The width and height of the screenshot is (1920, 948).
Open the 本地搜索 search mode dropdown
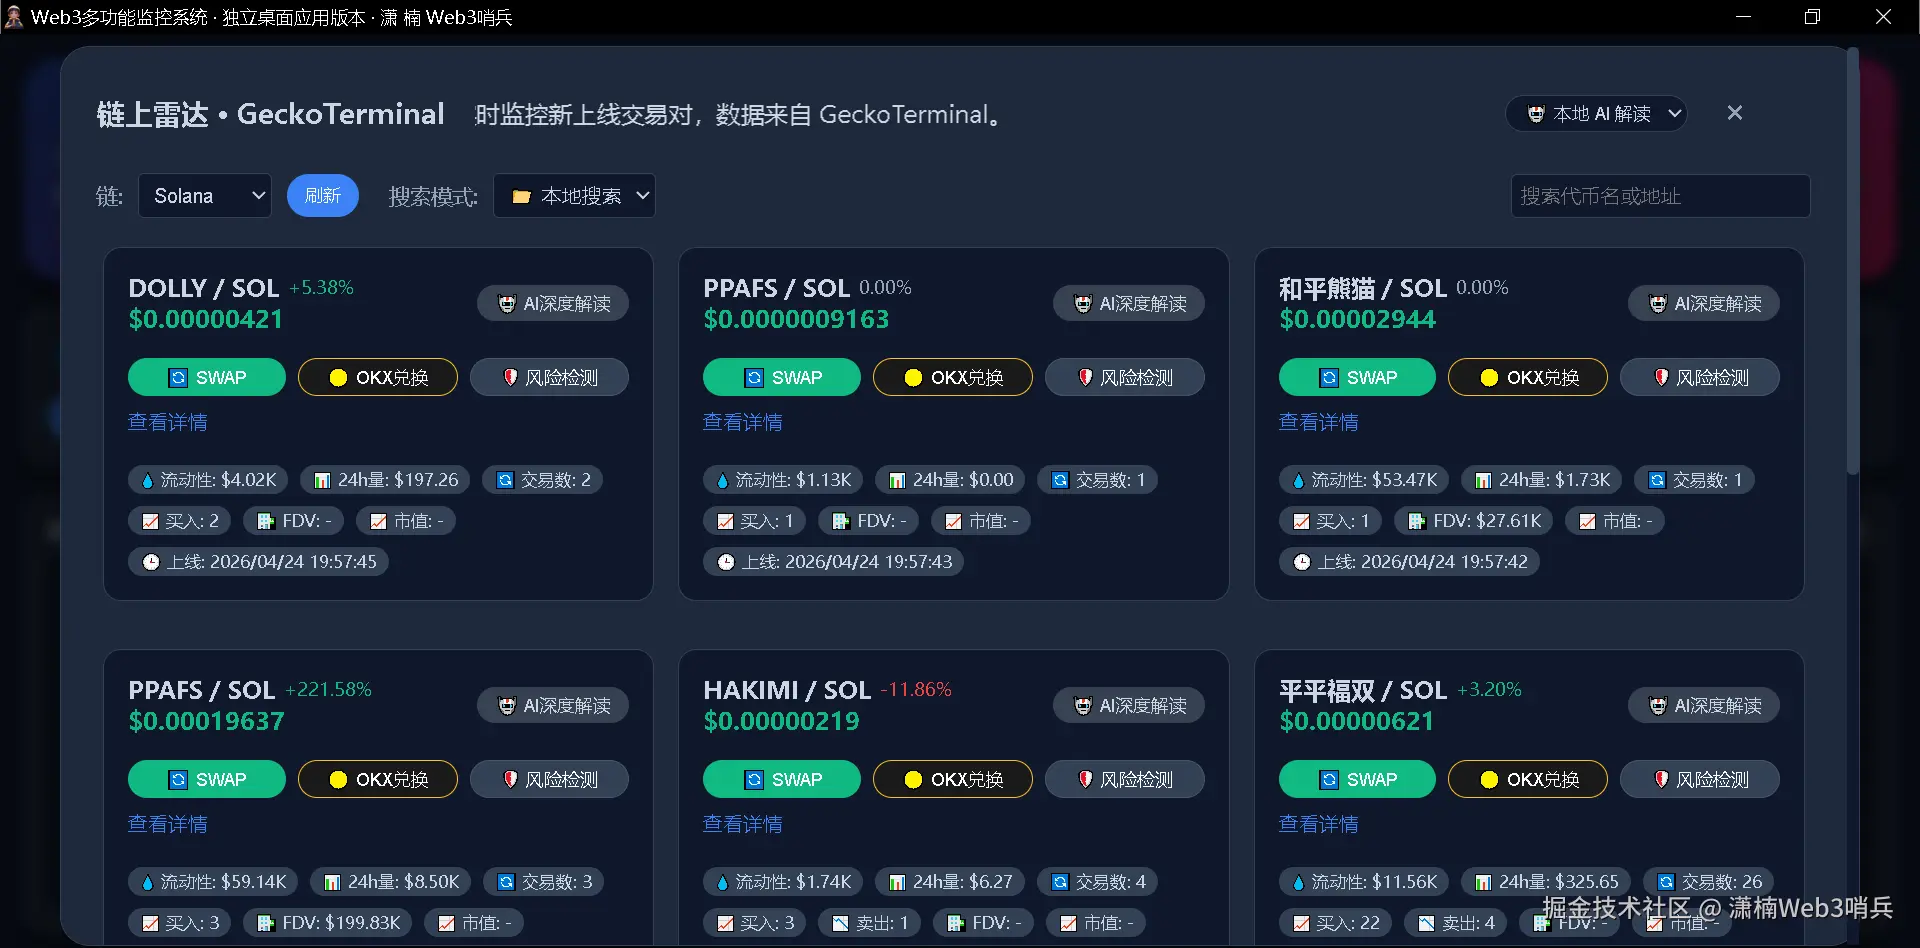pyautogui.click(x=574, y=196)
